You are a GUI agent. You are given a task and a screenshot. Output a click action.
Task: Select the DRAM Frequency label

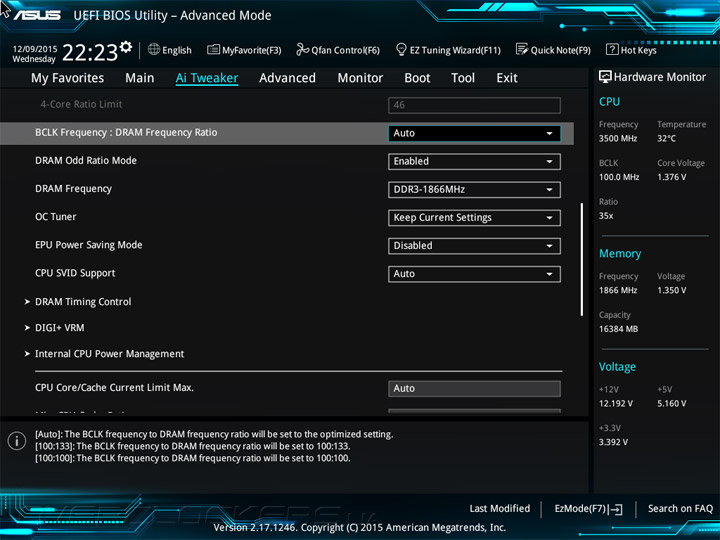pyautogui.click(x=73, y=189)
